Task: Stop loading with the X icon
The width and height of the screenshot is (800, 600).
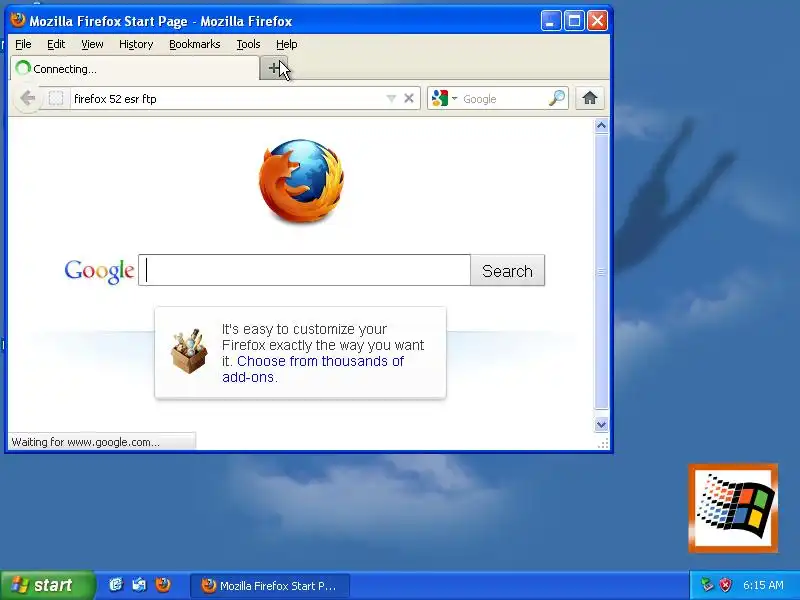Action: (x=409, y=98)
